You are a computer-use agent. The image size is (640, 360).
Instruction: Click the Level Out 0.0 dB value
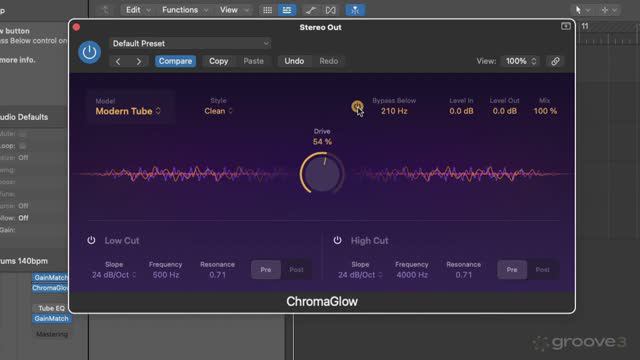tap(504, 111)
